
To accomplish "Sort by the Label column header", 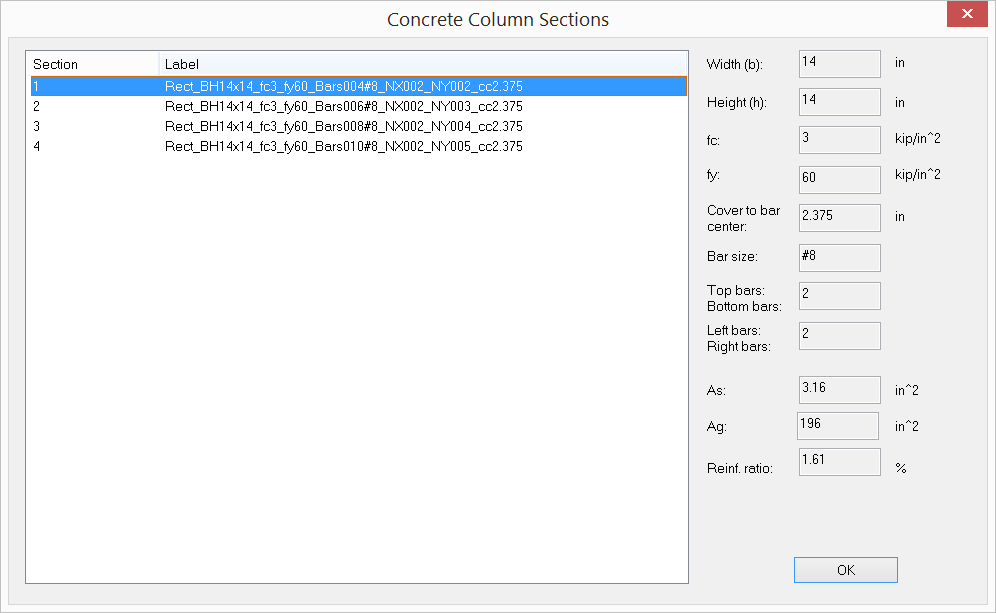I will tap(422, 64).
